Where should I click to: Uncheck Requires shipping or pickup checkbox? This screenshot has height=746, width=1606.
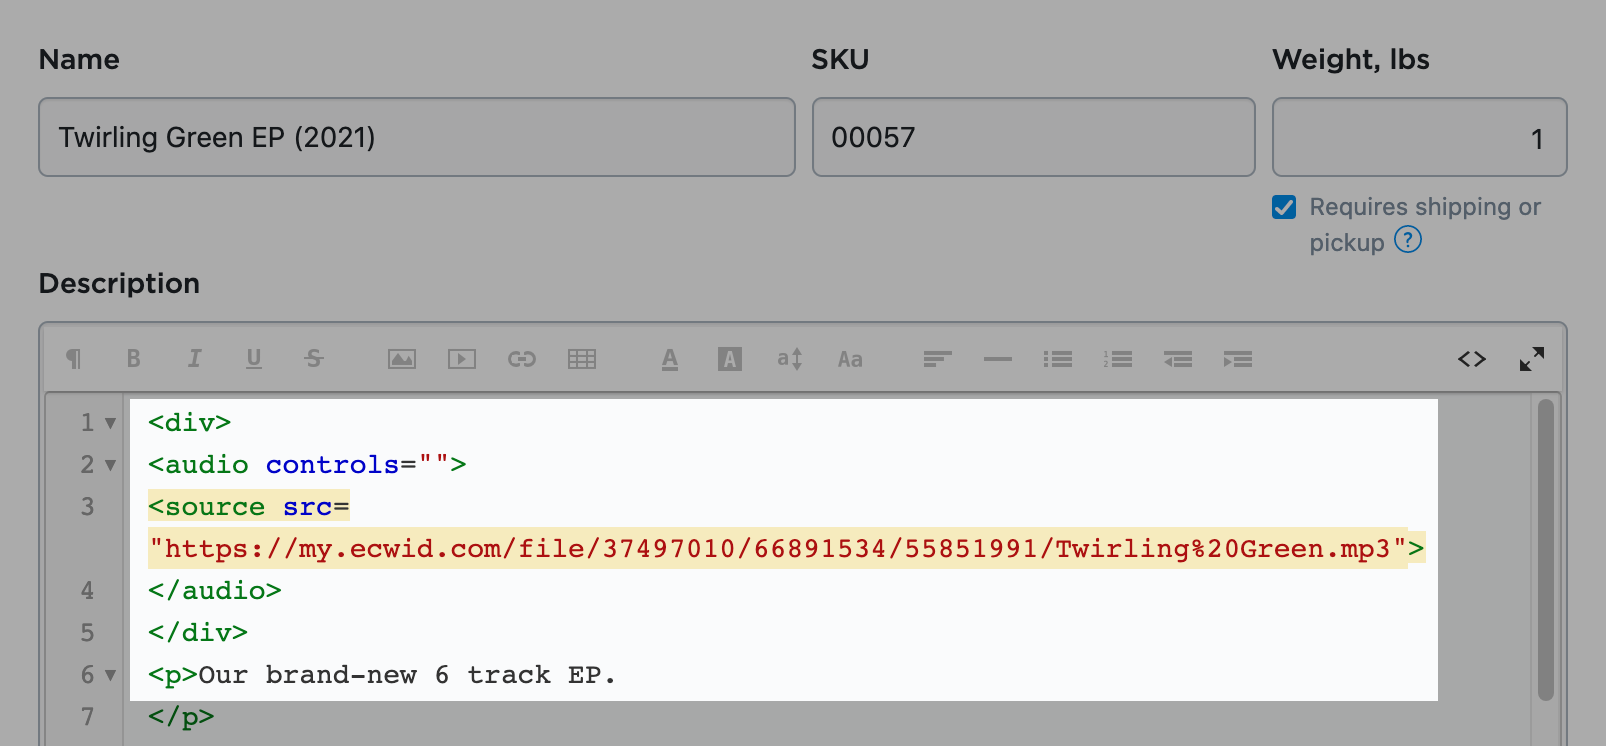pyautogui.click(x=1284, y=207)
